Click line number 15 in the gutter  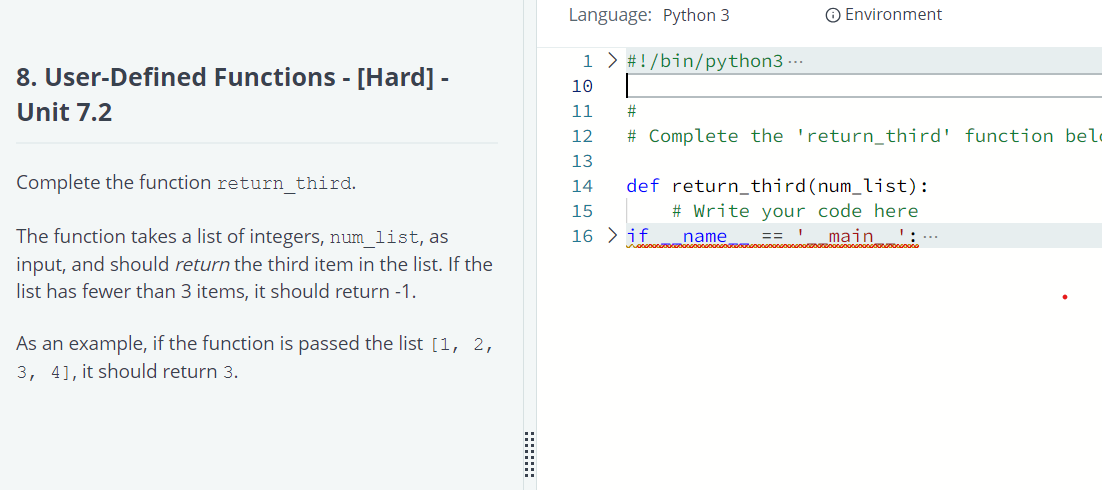click(x=582, y=211)
